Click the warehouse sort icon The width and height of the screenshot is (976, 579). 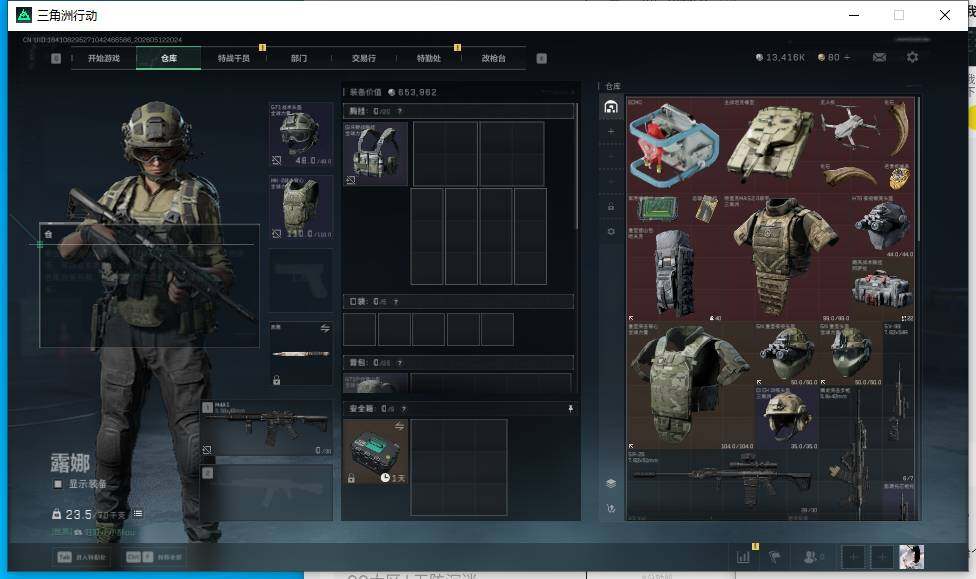611,509
